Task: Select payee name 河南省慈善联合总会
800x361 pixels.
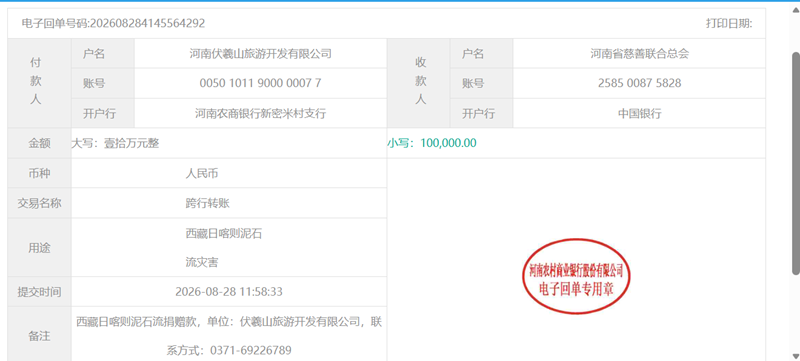Action: (x=639, y=54)
